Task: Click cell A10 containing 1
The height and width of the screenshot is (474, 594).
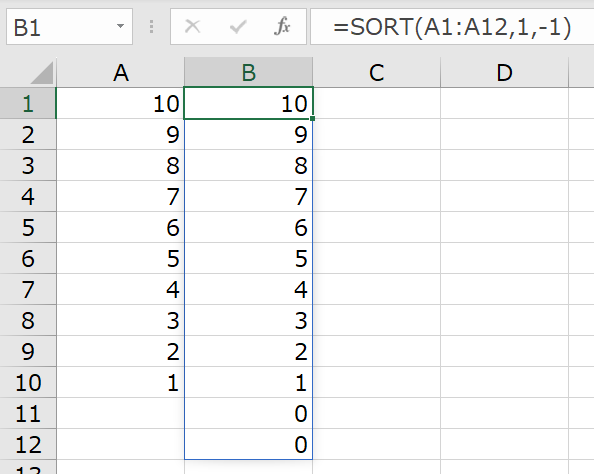Action: pos(120,382)
